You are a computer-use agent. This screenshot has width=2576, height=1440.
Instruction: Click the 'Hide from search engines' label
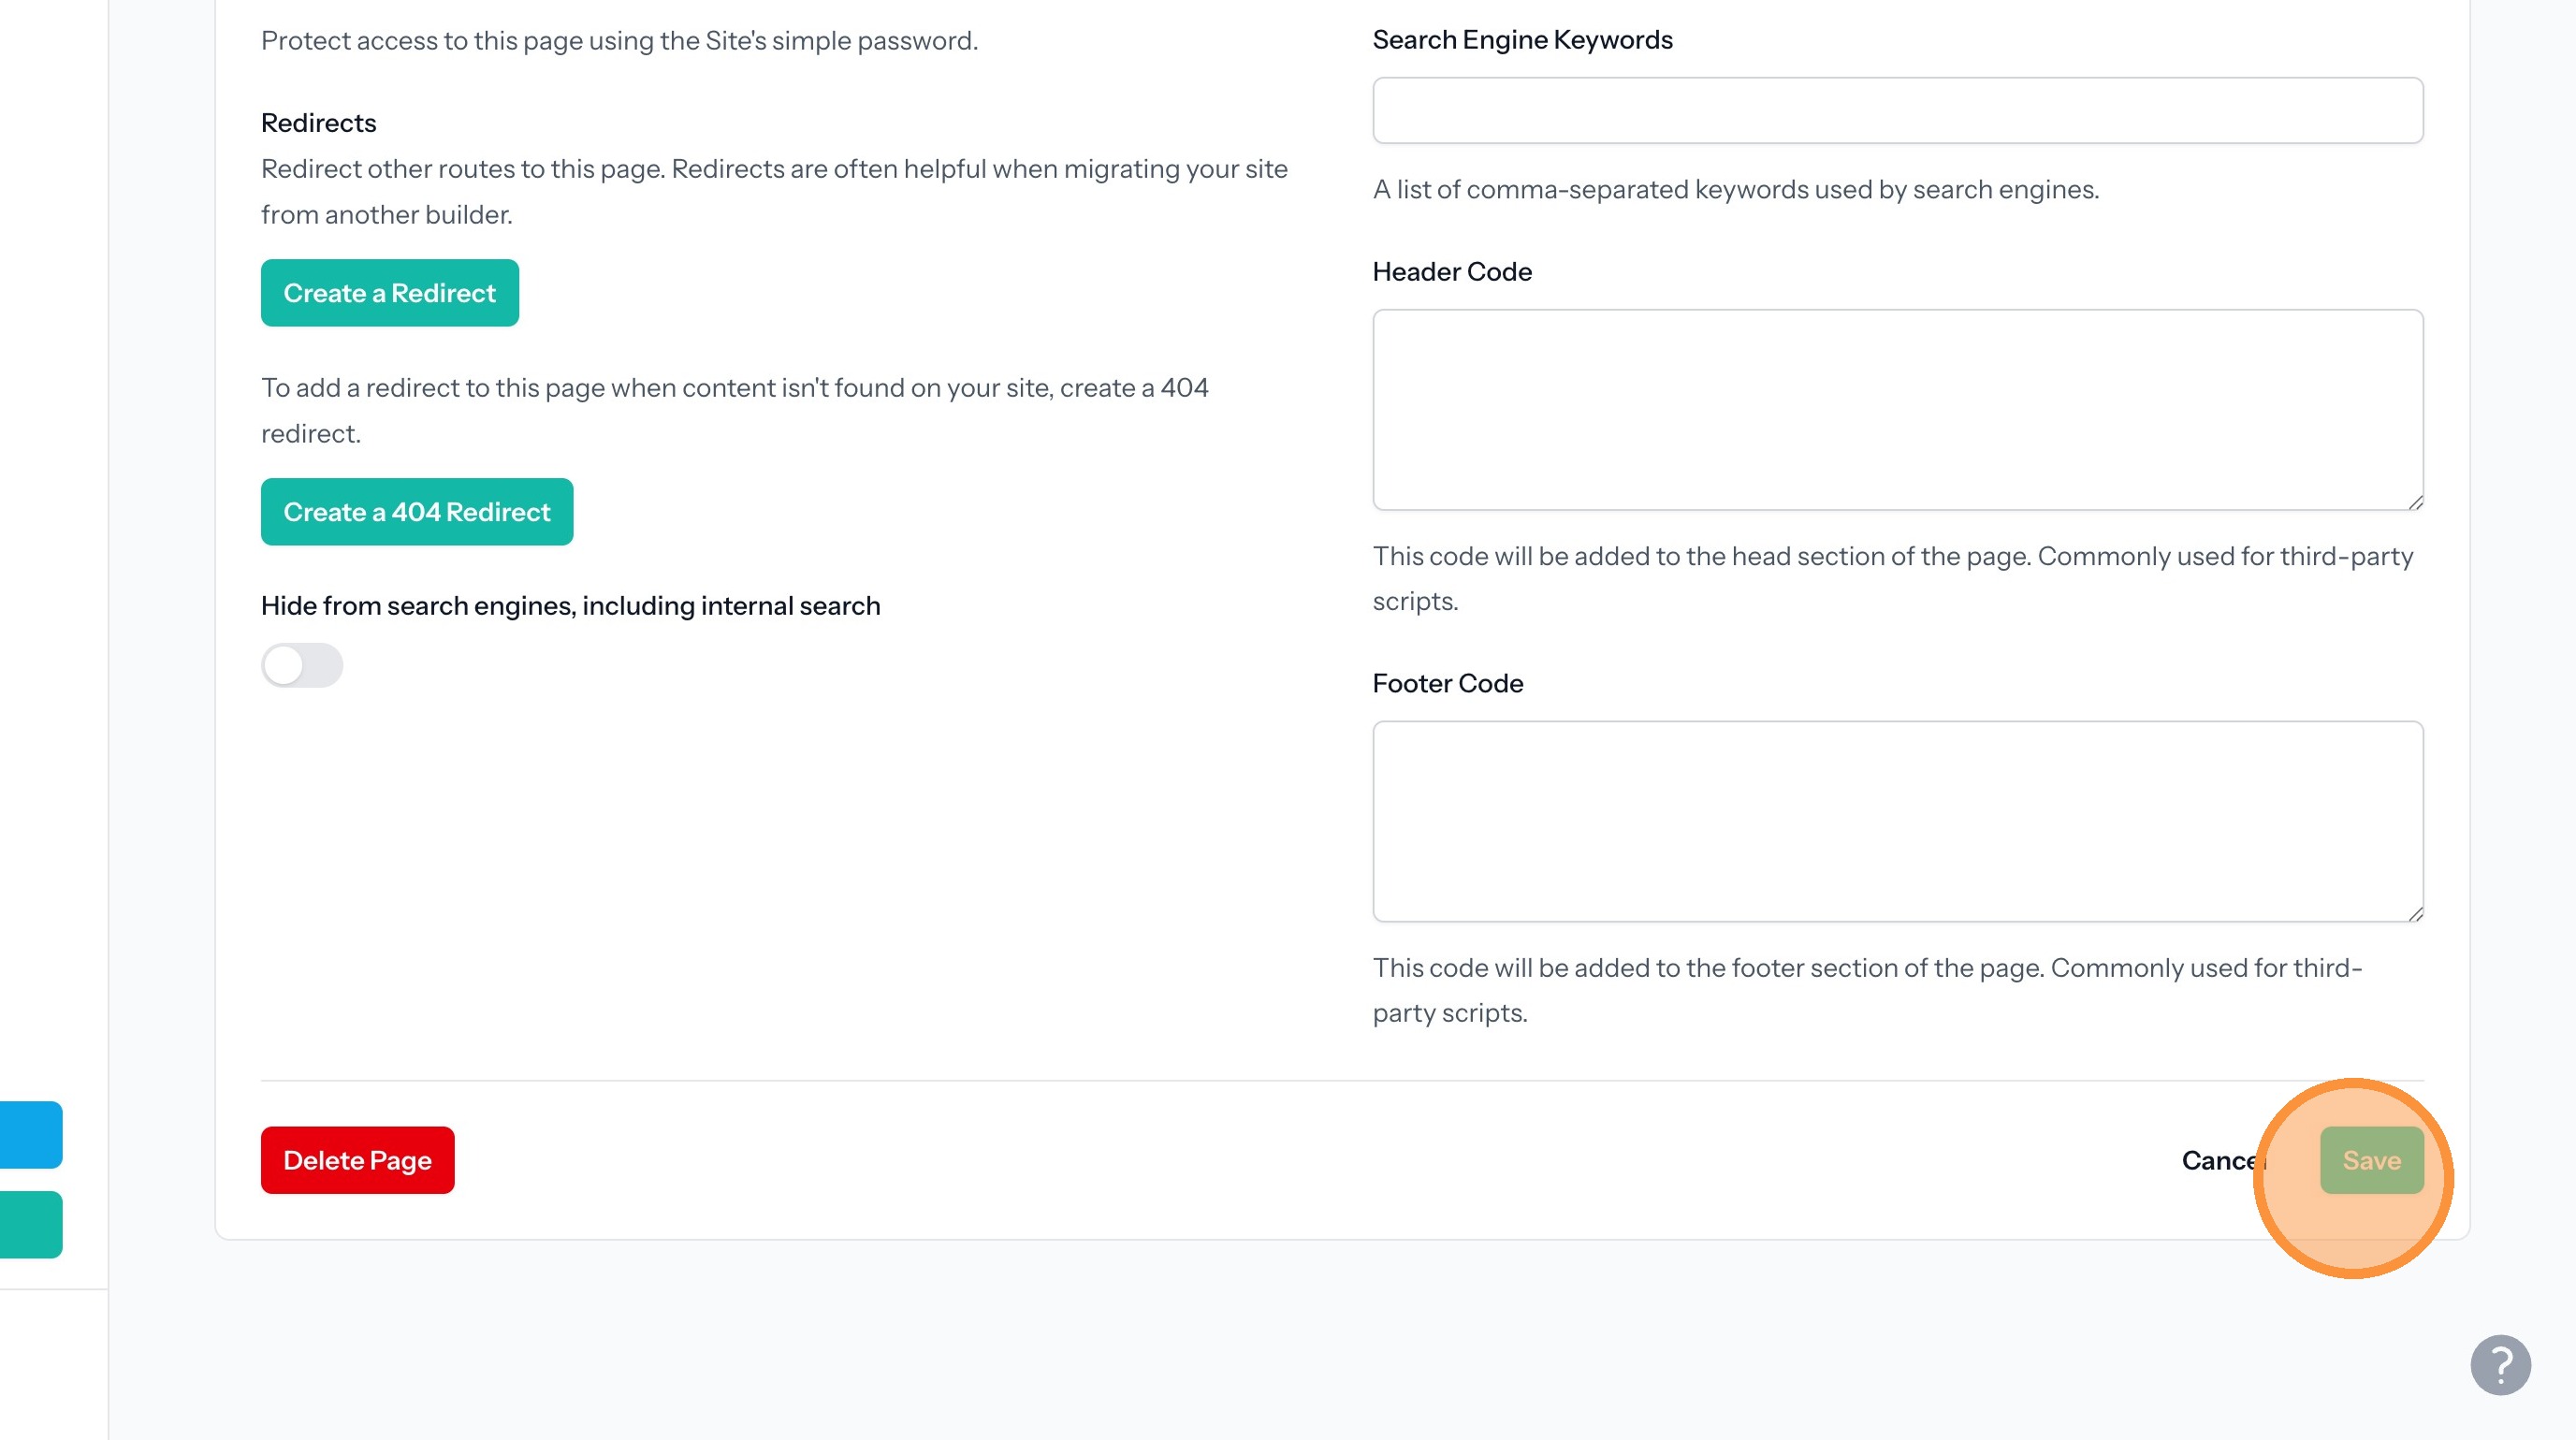(x=570, y=606)
